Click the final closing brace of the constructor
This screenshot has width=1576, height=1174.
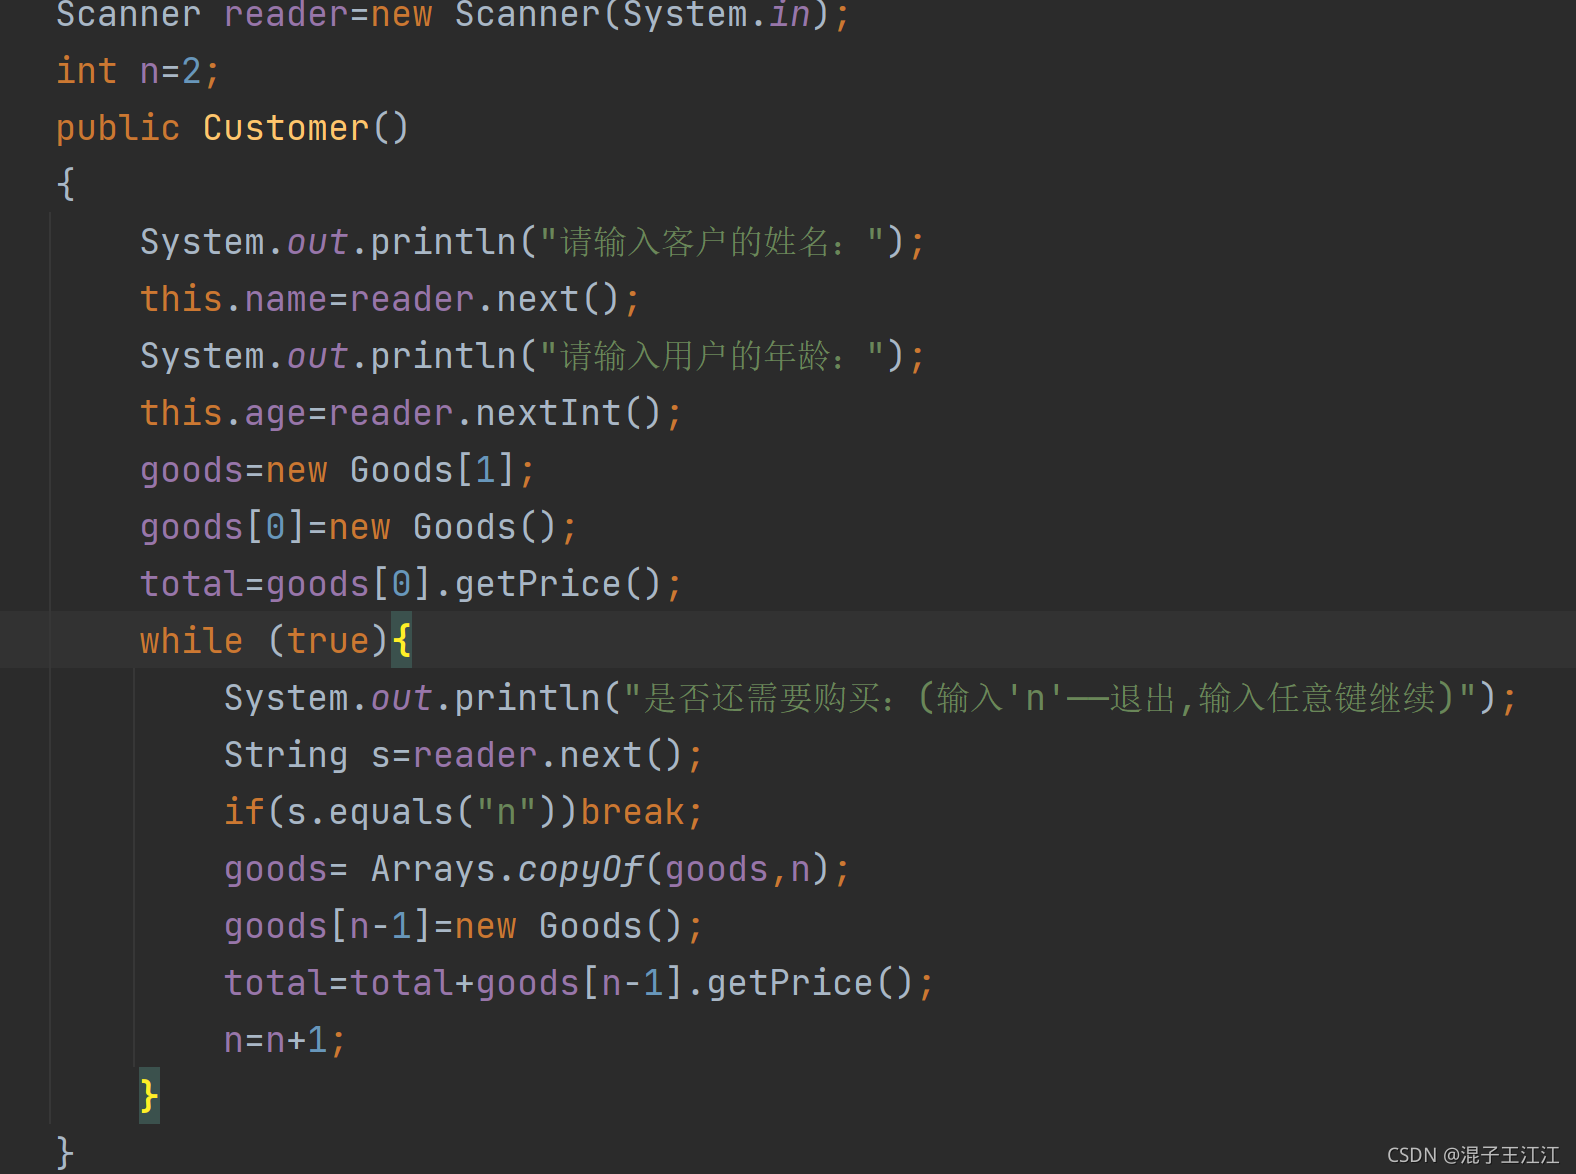point(65,1152)
